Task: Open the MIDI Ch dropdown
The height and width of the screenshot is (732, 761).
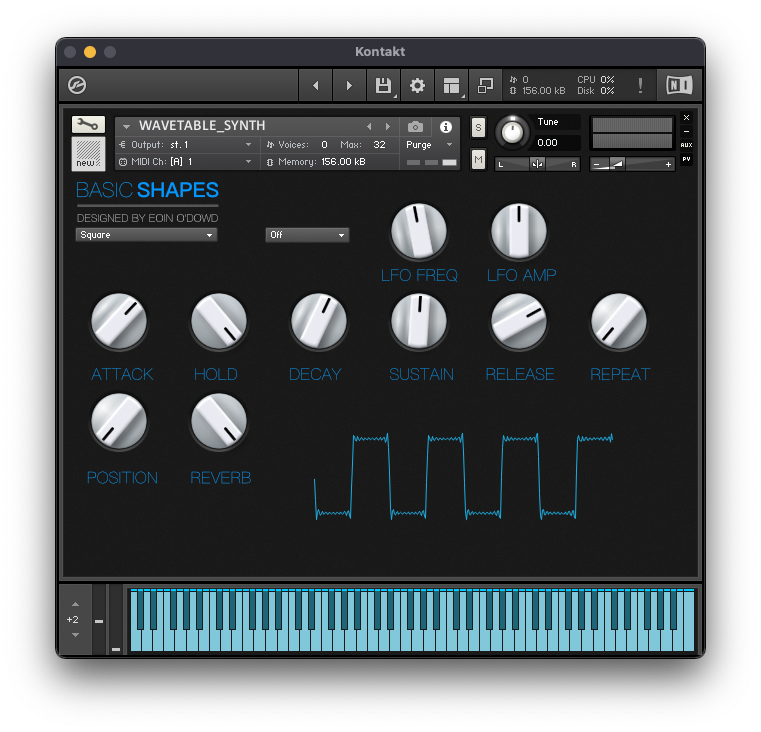Action: [x=186, y=162]
